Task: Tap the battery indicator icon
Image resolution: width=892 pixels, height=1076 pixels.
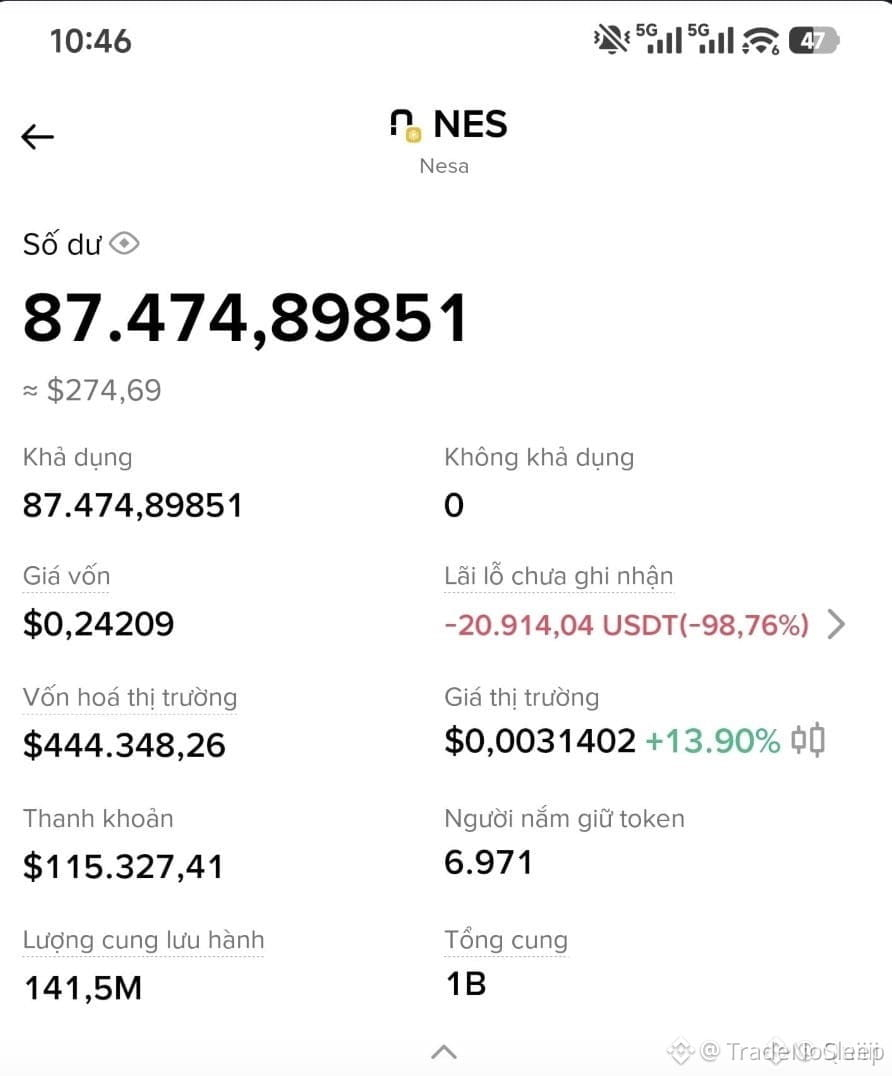Action: (813, 40)
